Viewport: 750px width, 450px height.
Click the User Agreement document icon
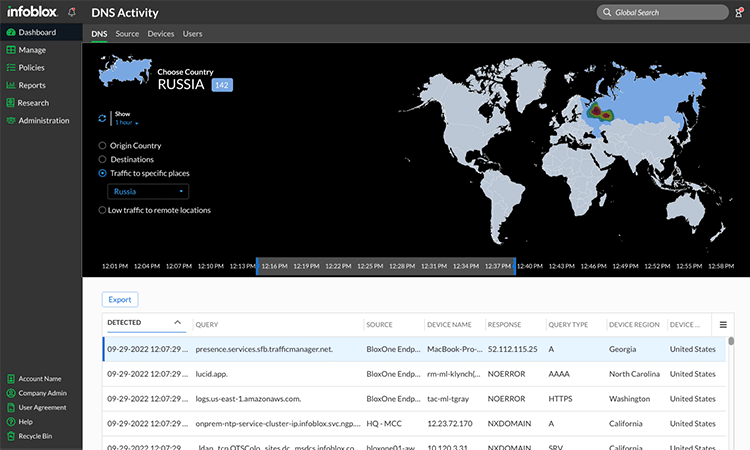click(11, 407)
